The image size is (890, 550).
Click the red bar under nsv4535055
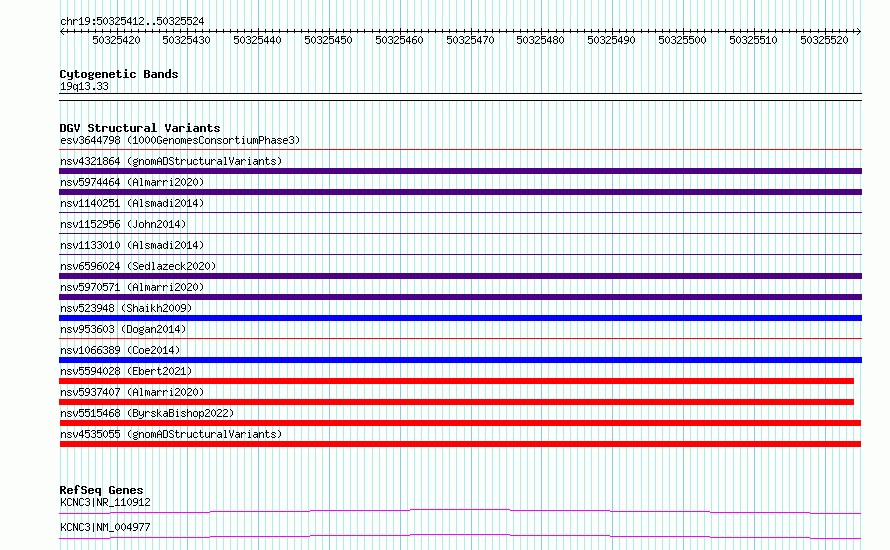[460, 444]
